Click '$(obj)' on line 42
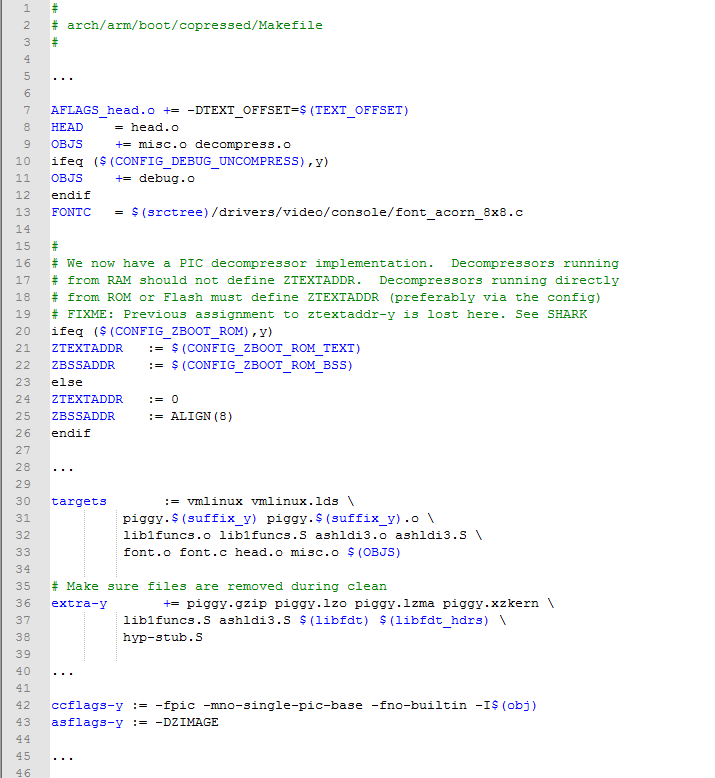Viewport: 715px width, 778px height. [x=514, y=705]
